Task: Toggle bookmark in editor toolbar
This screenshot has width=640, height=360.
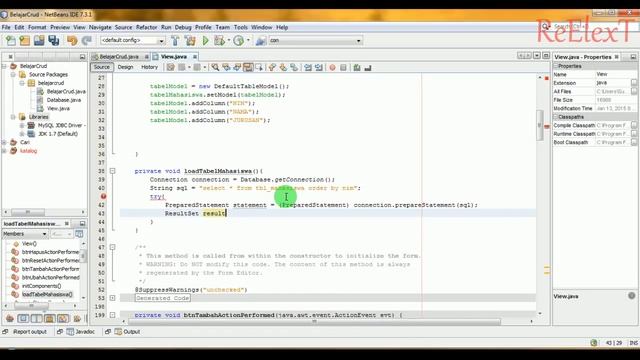Action: click(x=293, y=67)
